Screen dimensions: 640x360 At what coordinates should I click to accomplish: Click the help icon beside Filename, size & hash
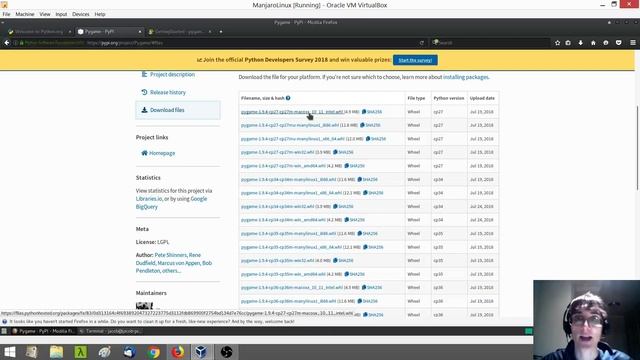click(x=288, y=98)
